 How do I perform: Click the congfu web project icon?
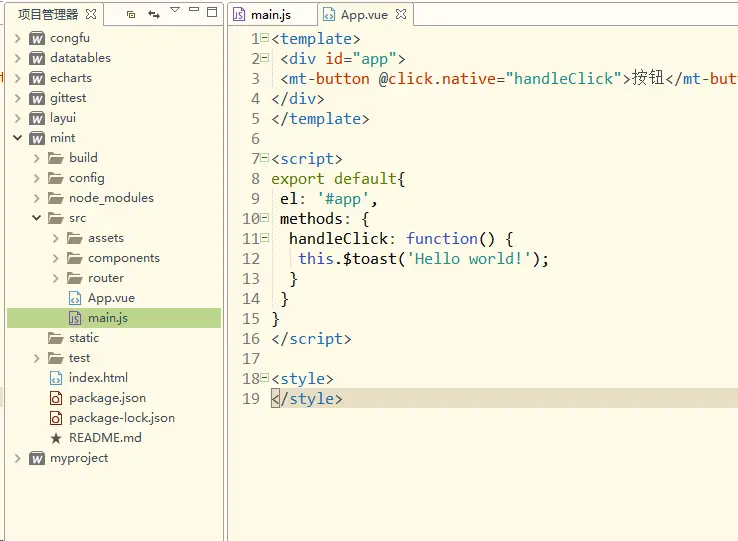(37, 38)
